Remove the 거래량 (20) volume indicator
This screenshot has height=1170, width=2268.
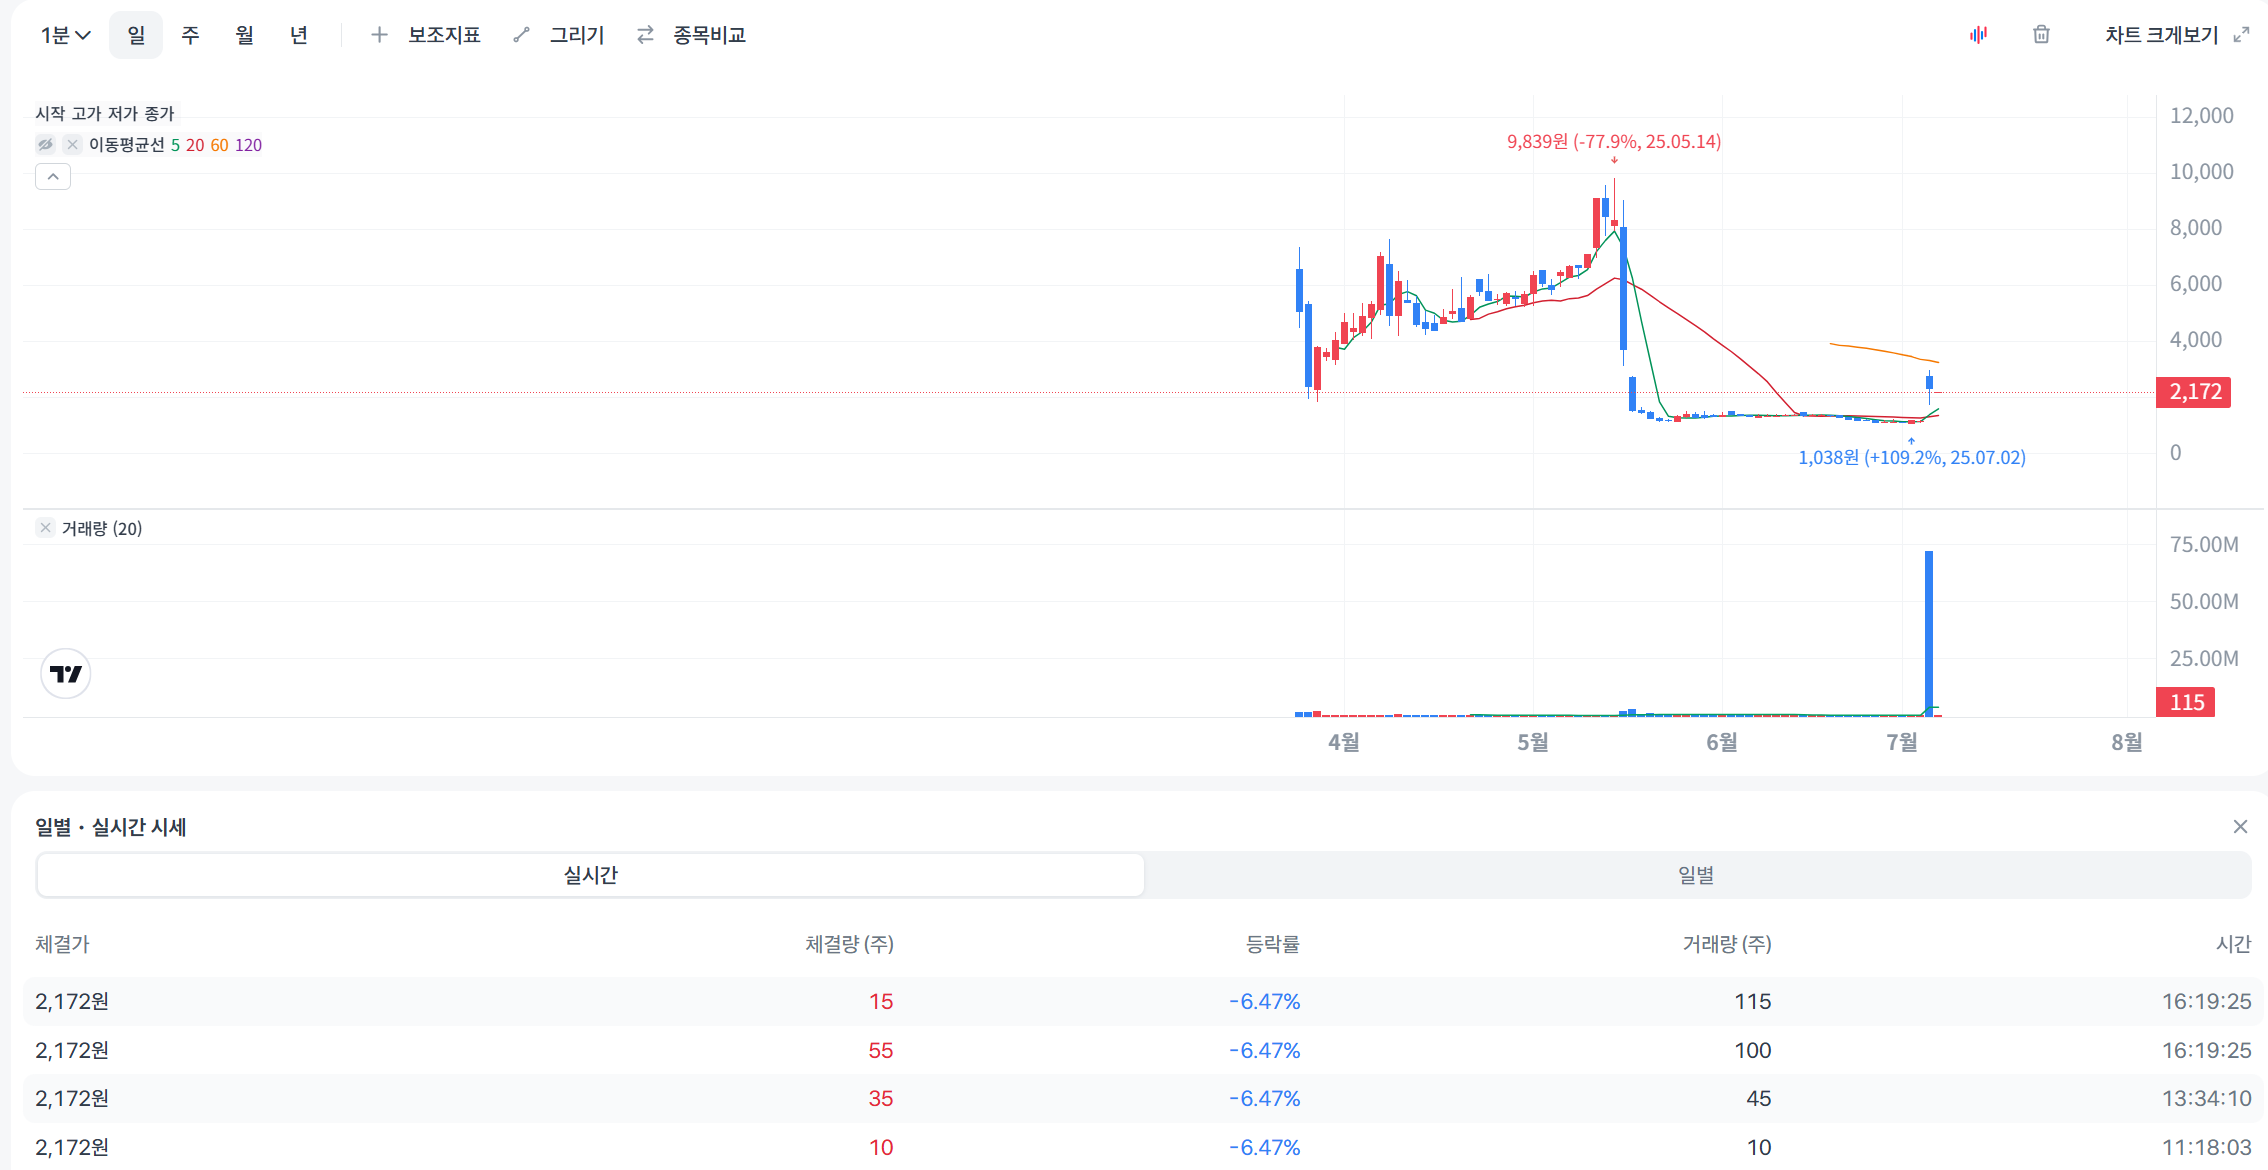coord(45,528)
